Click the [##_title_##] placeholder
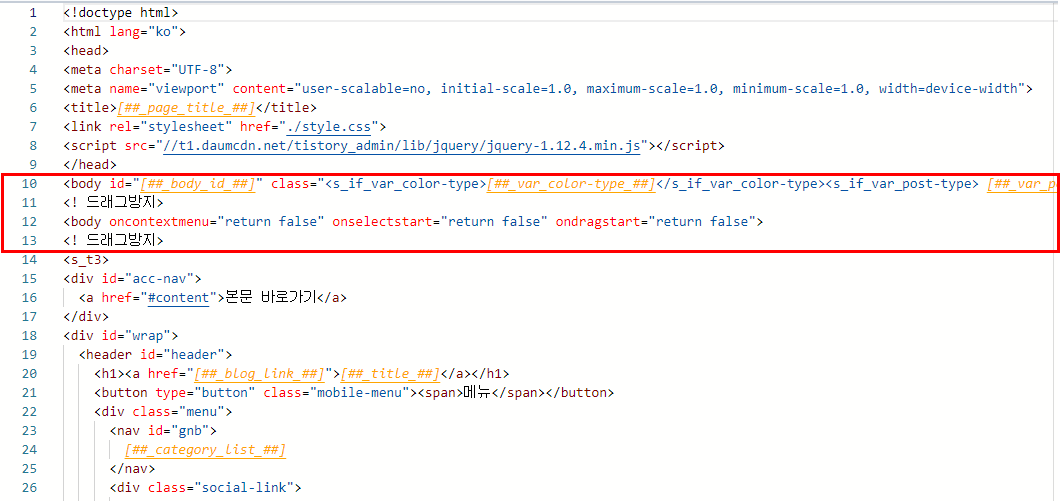This screenshot has width=1060, height=501. coord(390,373)
